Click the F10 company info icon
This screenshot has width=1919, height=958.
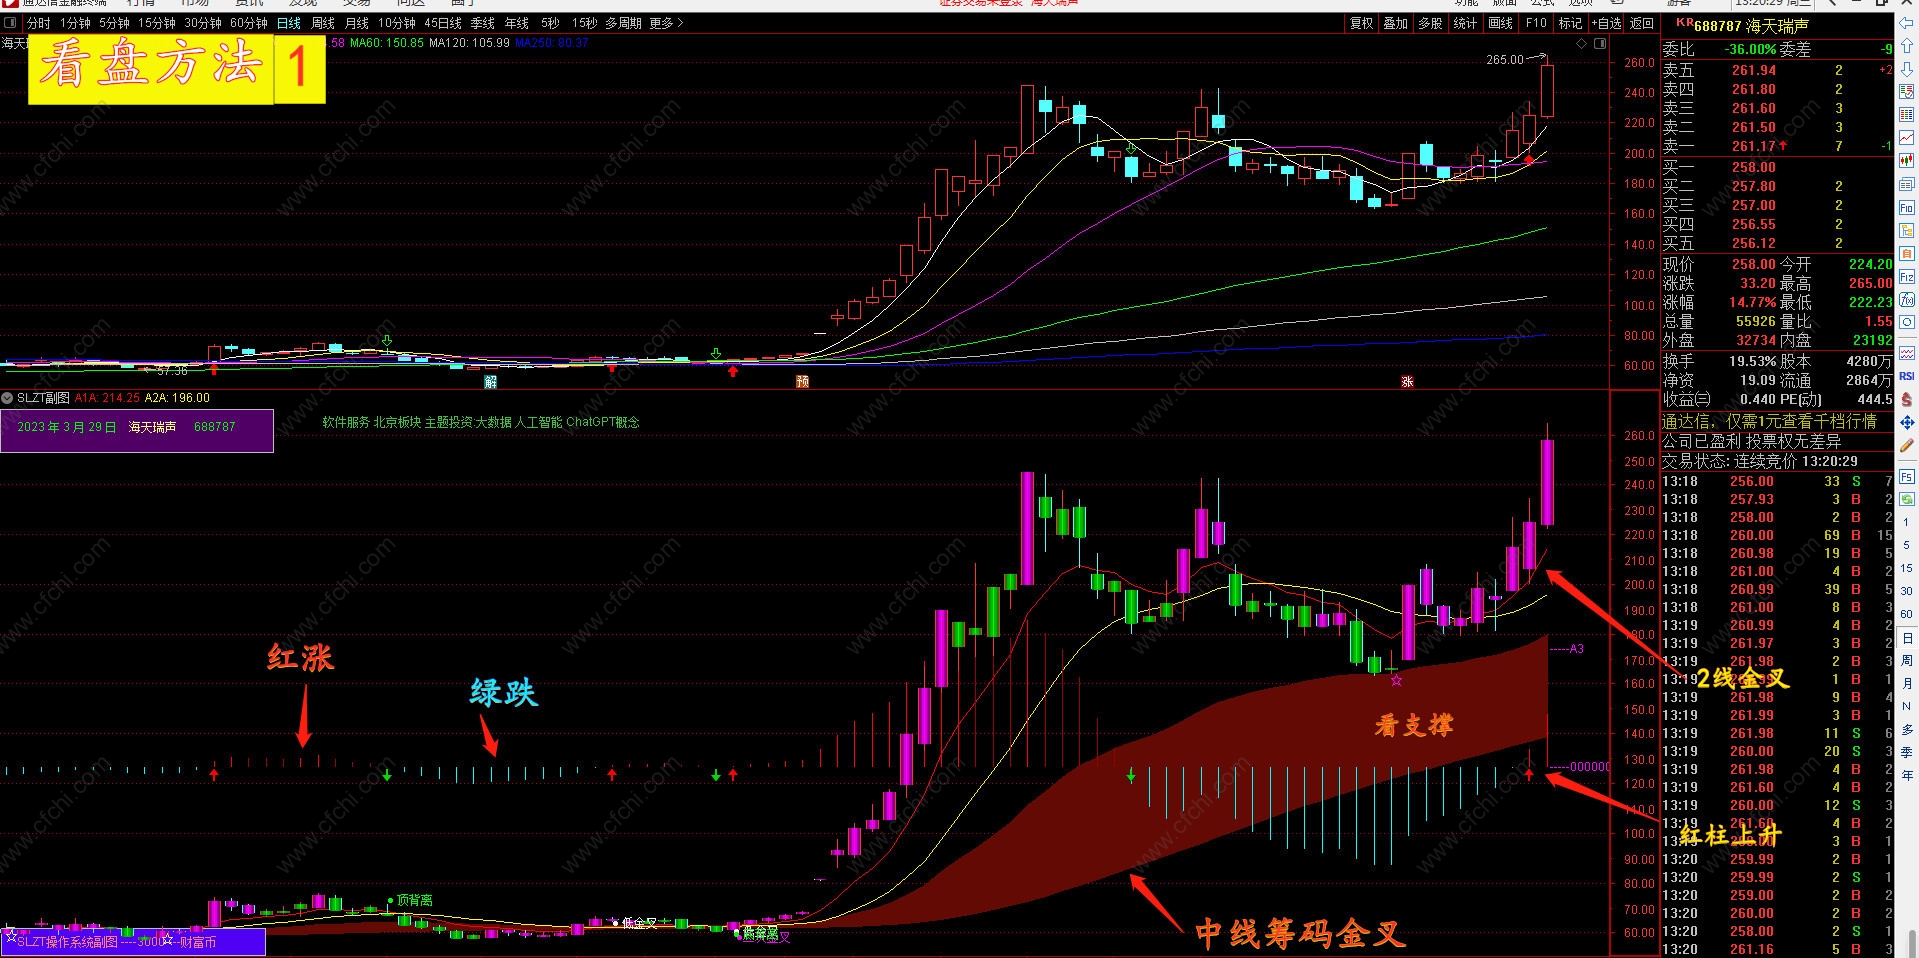[1906, 207]
